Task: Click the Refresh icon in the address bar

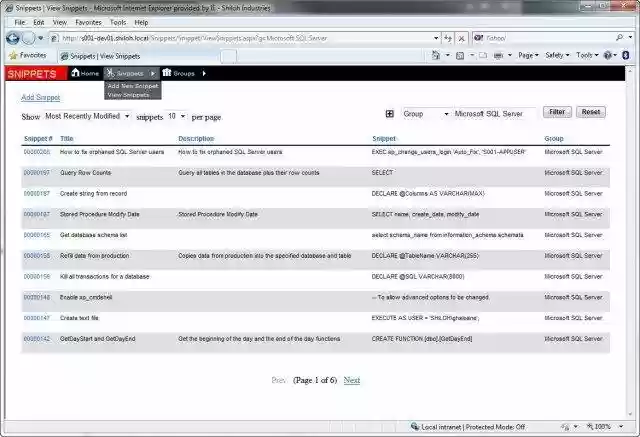Action: tap(448, 38)
